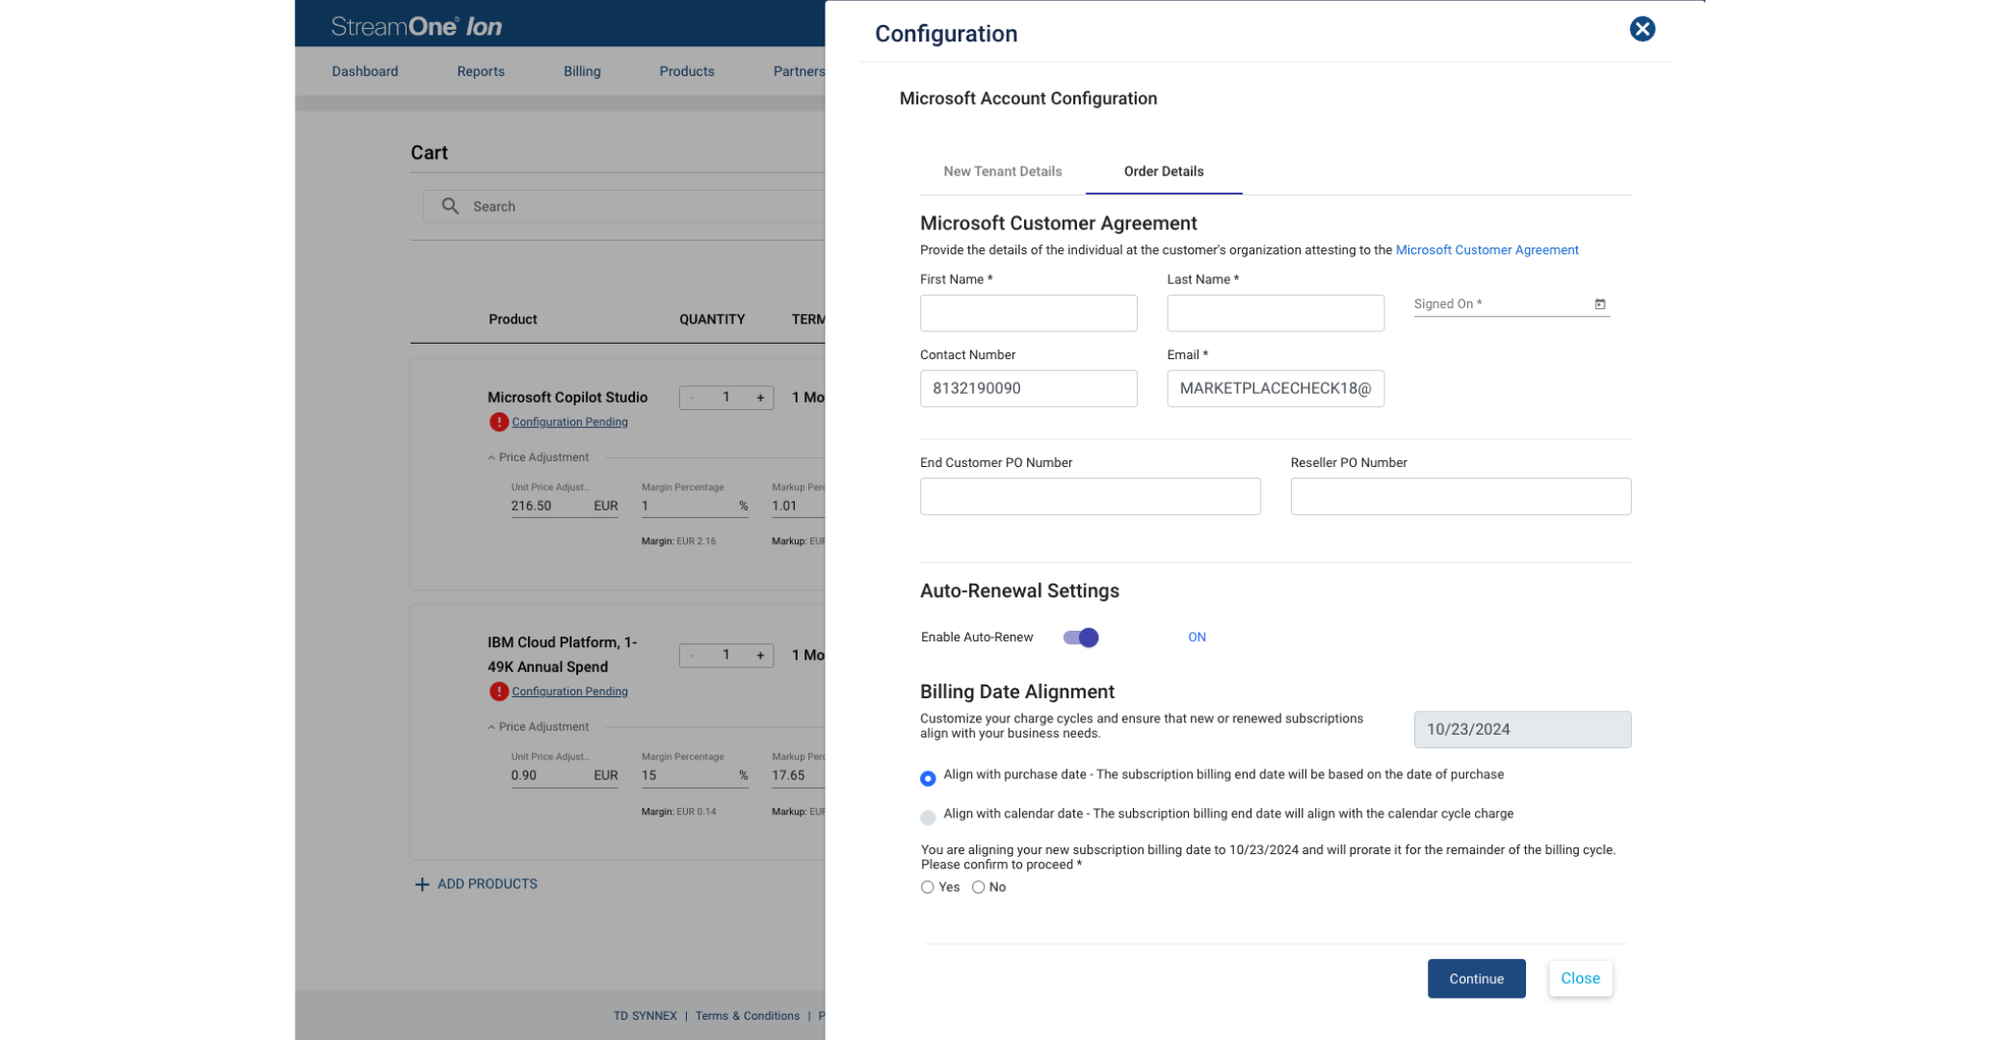The width and height of the screenshot is (2000, 1040).
Task: Select Align with purchase date option
Action: pos(928,778)
